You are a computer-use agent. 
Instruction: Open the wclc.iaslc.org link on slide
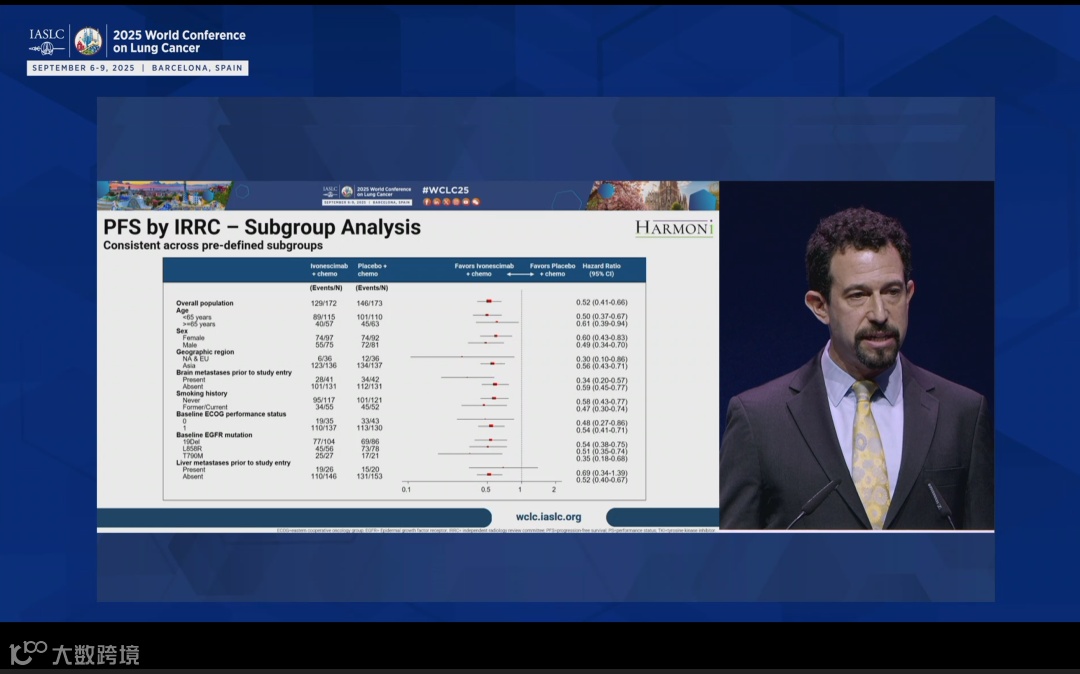click(548, 517)
